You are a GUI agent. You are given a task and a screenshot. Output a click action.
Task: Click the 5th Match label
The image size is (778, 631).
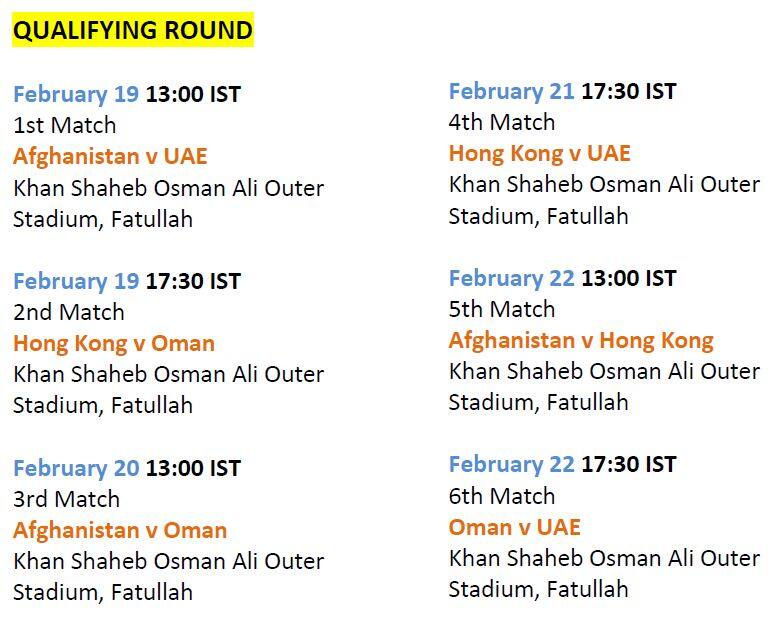click(502, 310)
